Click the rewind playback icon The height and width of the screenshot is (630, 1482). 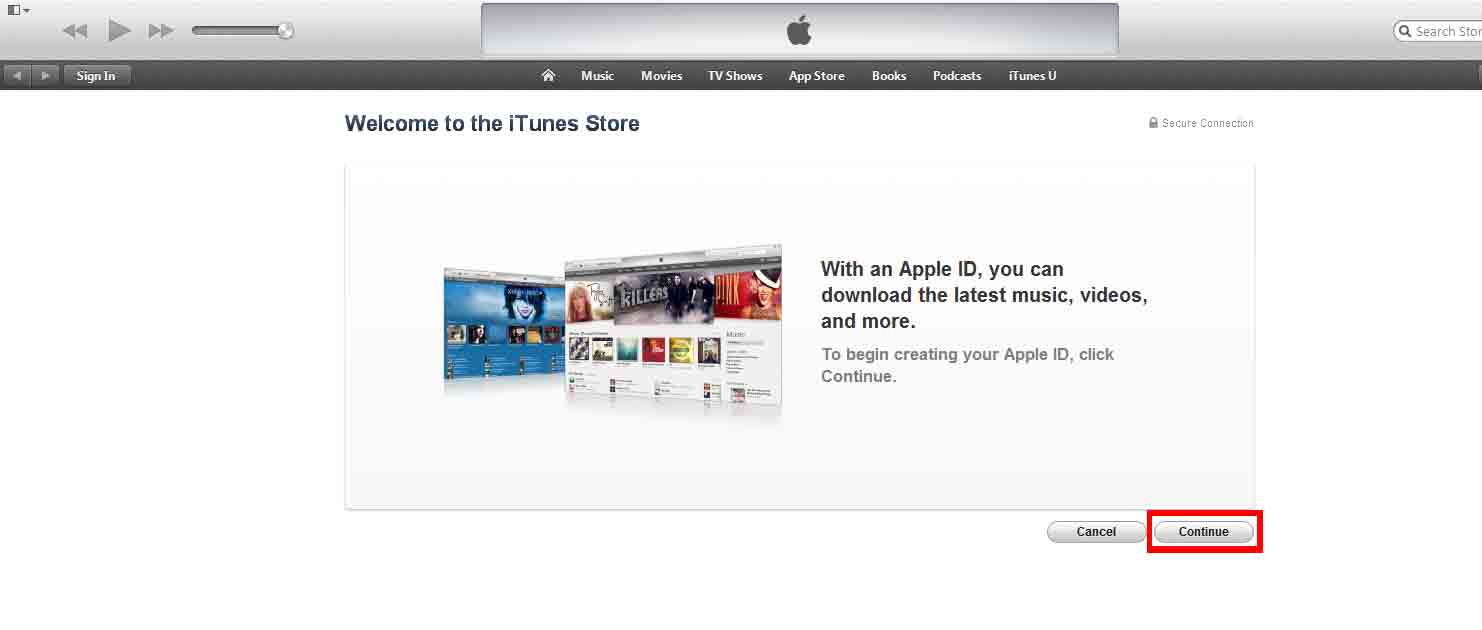tap(75, 31)
